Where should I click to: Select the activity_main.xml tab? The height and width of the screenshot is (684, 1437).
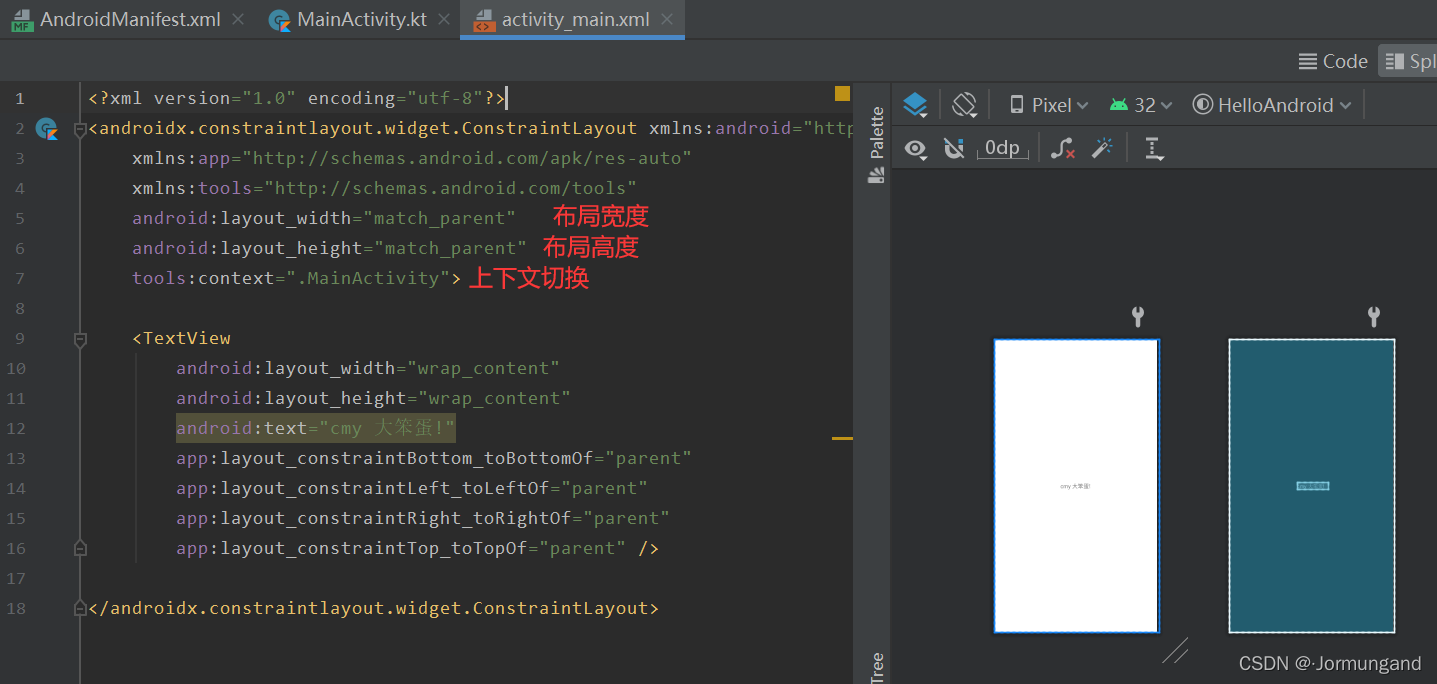click(x=576, y=20)
